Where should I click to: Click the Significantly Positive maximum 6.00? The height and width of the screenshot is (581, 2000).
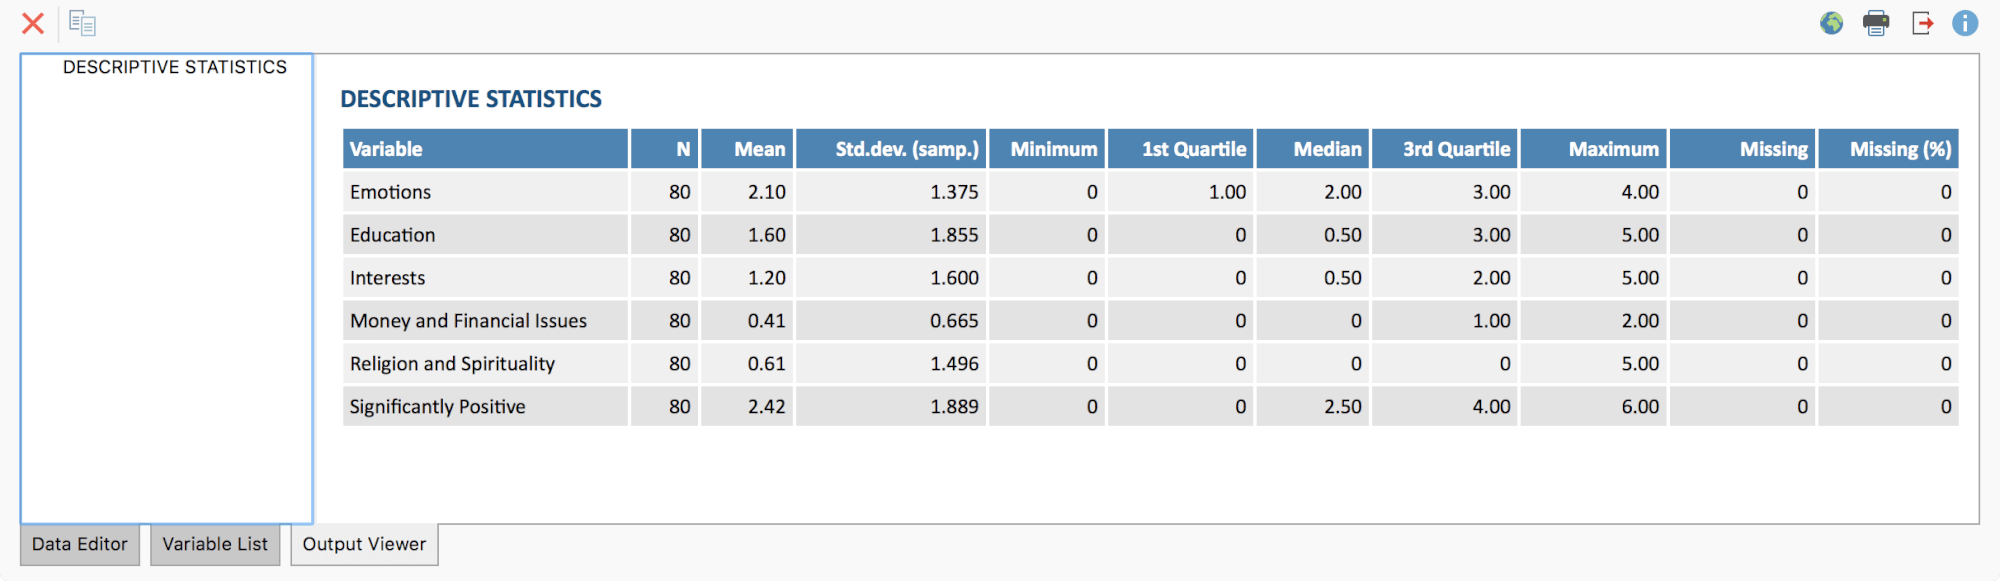pos(1640,407)
